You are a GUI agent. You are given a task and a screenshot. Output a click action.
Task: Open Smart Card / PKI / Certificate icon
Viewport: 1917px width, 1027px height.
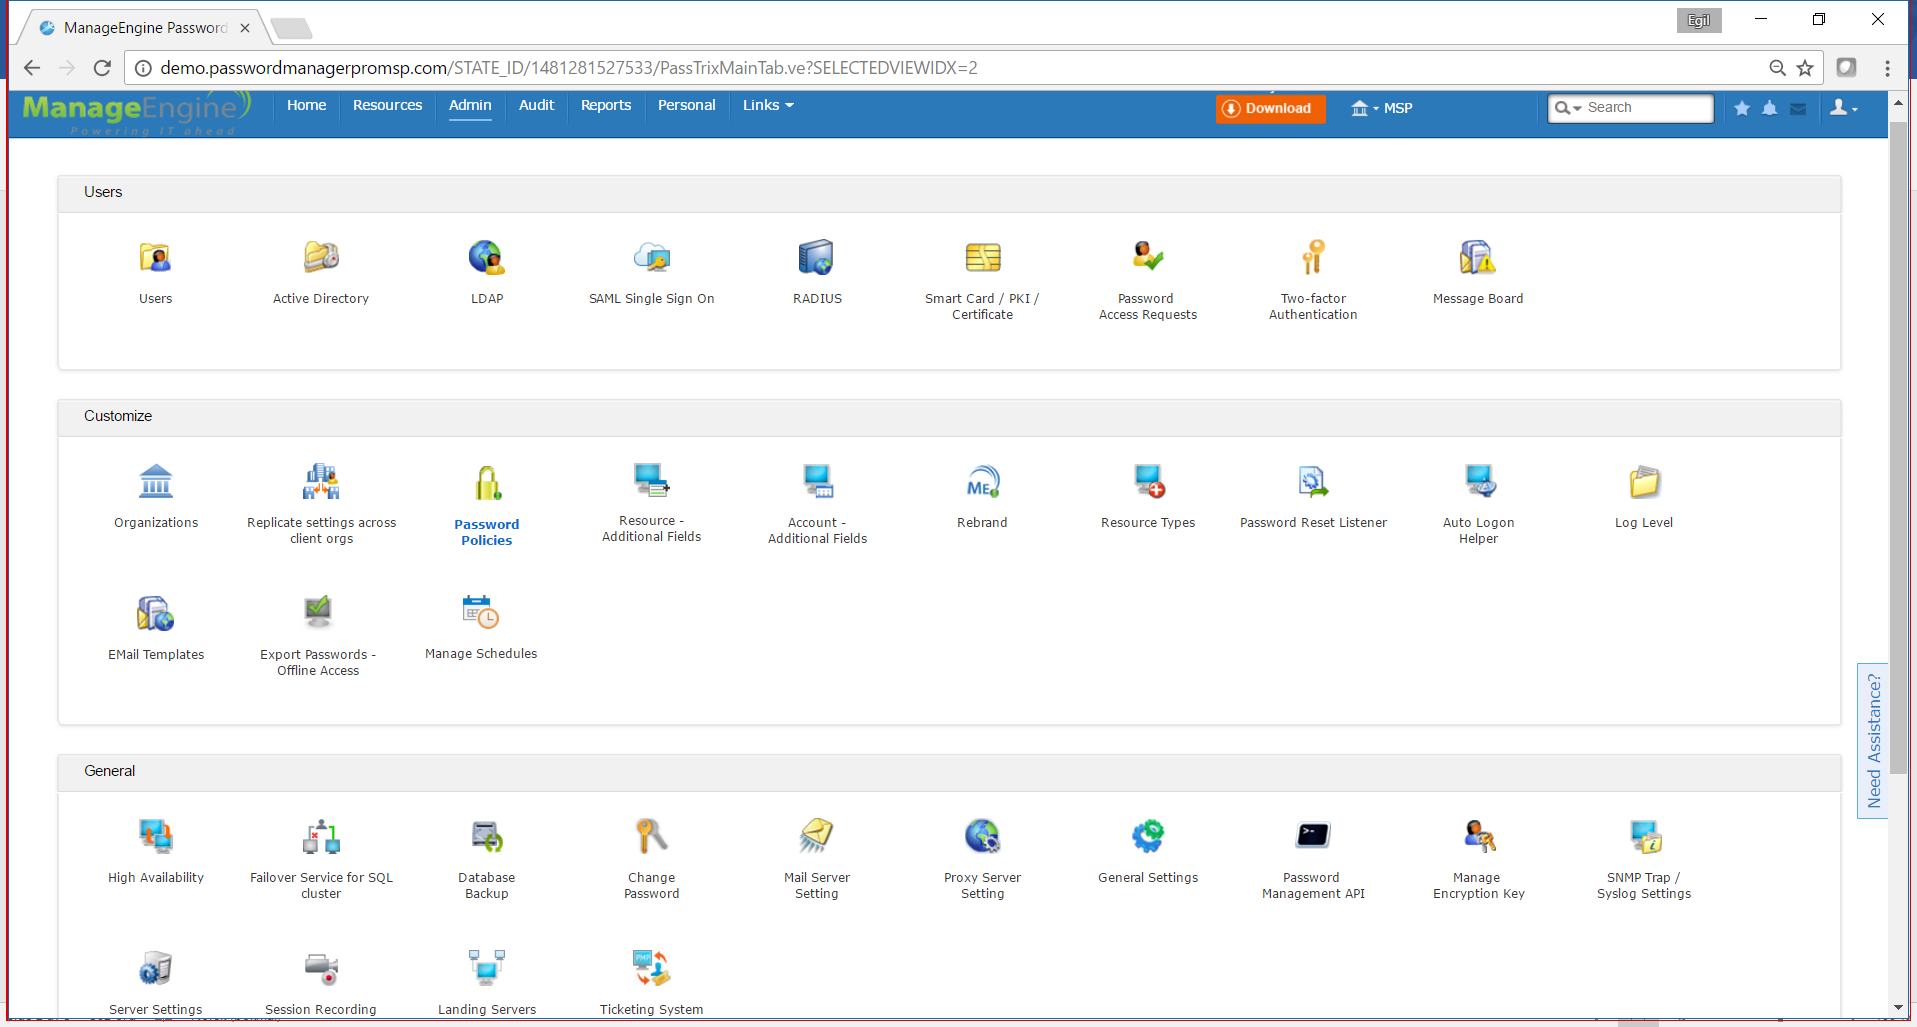[x=983, y=258]
